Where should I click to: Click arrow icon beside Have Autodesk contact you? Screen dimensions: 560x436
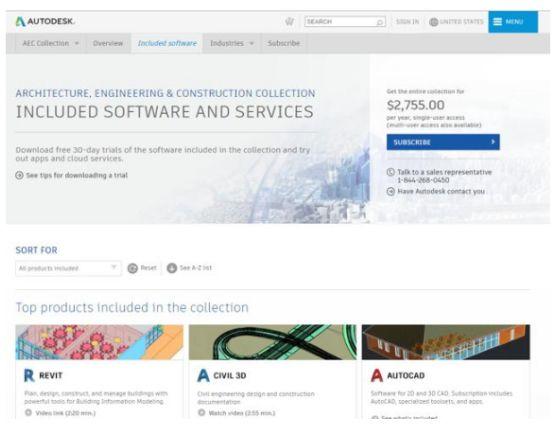(390, 191)
